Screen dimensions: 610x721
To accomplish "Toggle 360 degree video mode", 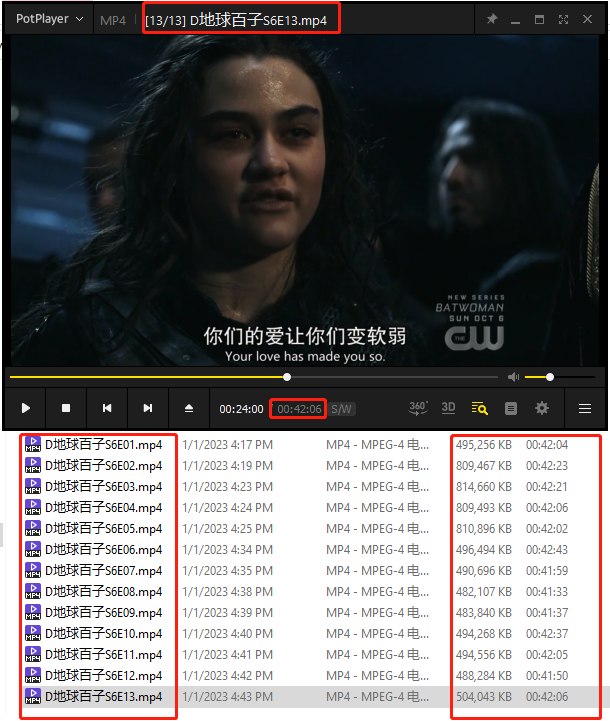I will tap(418, 408).
